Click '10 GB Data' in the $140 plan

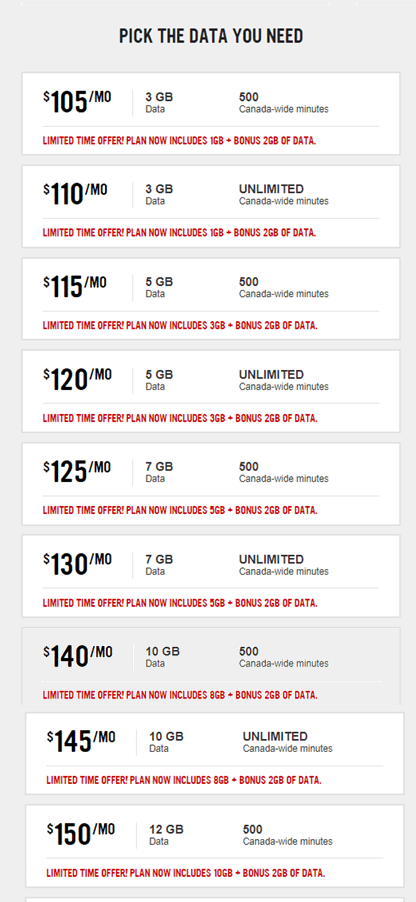(x=162, y=657)
